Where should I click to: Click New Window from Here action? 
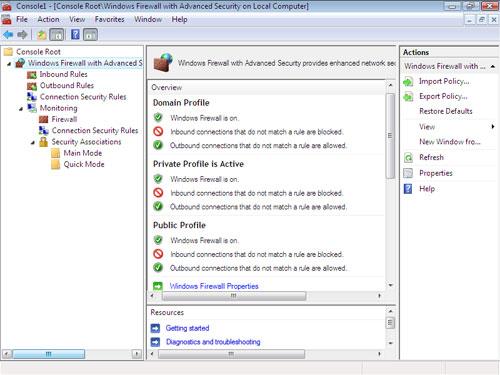pyautogui.click(x=450, y=142)
